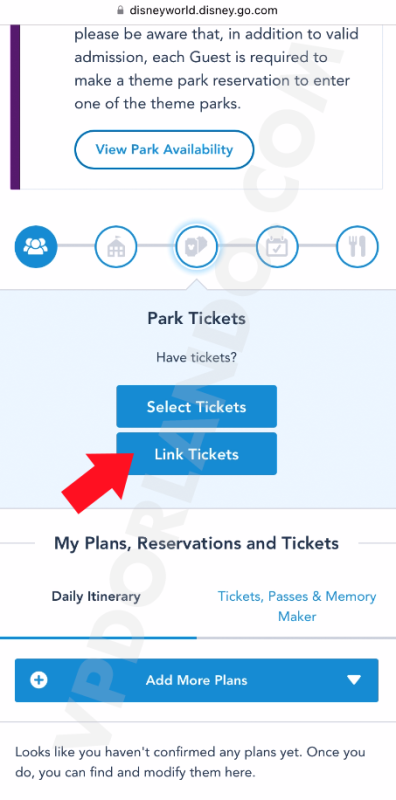Select the park tickets step icon
Screen dimensions: 396x800
[x=196, y=247]
